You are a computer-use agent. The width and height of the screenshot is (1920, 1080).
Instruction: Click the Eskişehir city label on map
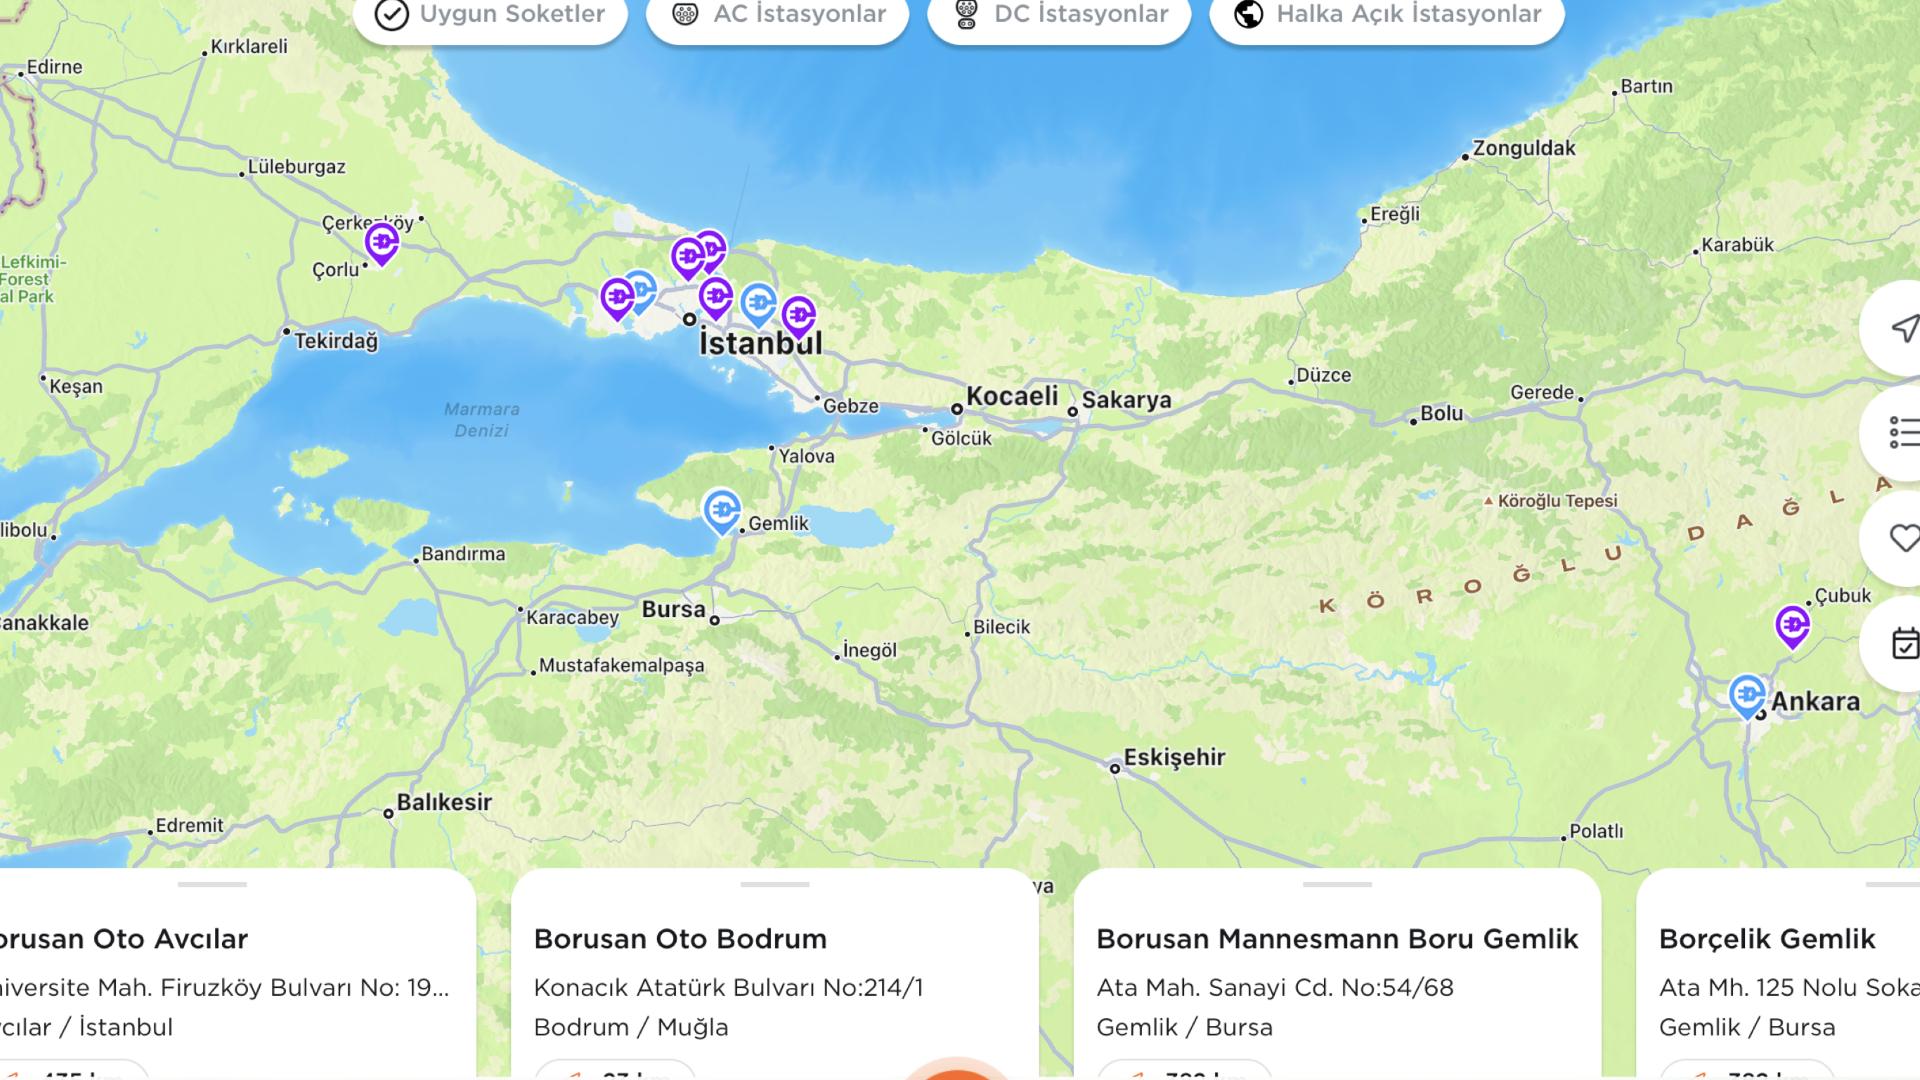click(x=1174, y=757)
